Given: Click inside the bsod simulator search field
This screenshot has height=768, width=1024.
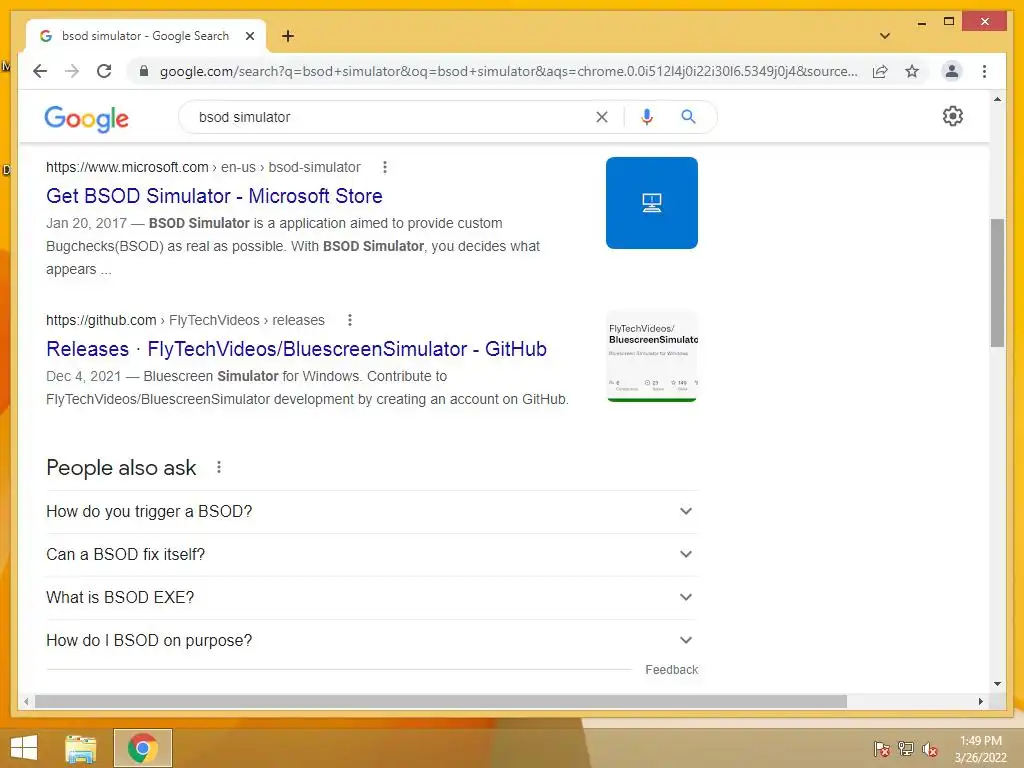Looking at the screenshot, I should click(x=392, y=117).
